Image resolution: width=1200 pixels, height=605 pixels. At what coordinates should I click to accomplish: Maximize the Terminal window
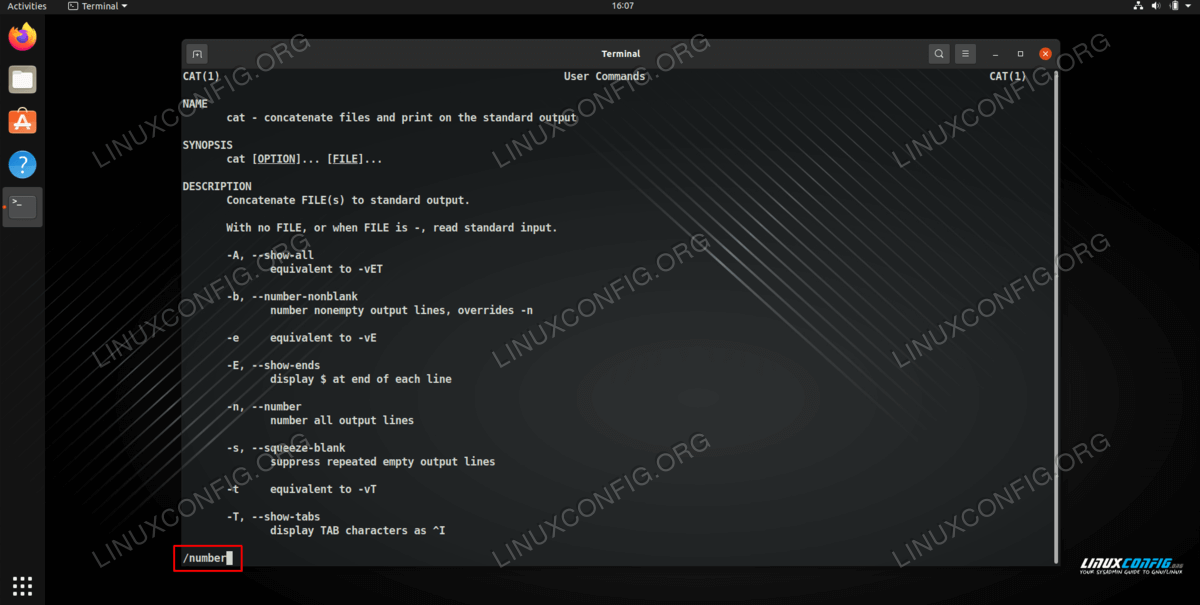point(1020,53)
